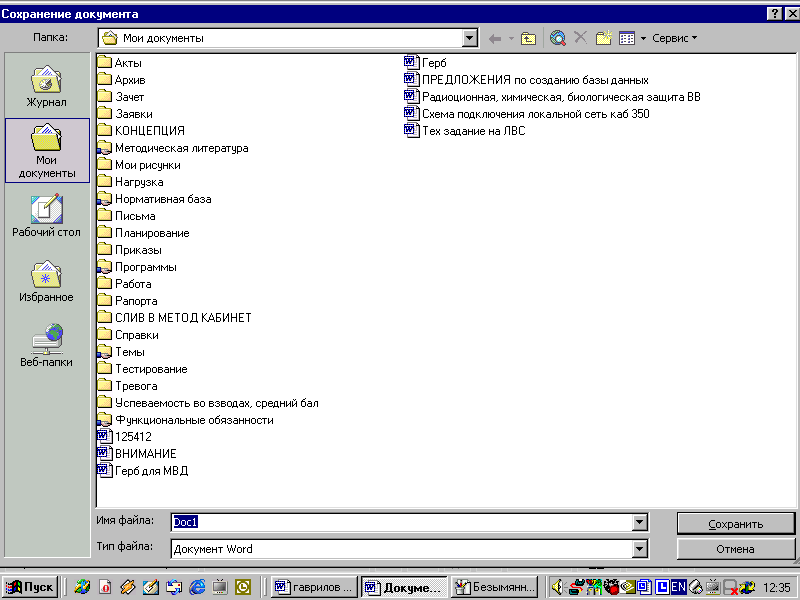The height and width of the screenshot is (600, 800).
Task: Open Избранное favorites shortcut
Action: (46, 281)
